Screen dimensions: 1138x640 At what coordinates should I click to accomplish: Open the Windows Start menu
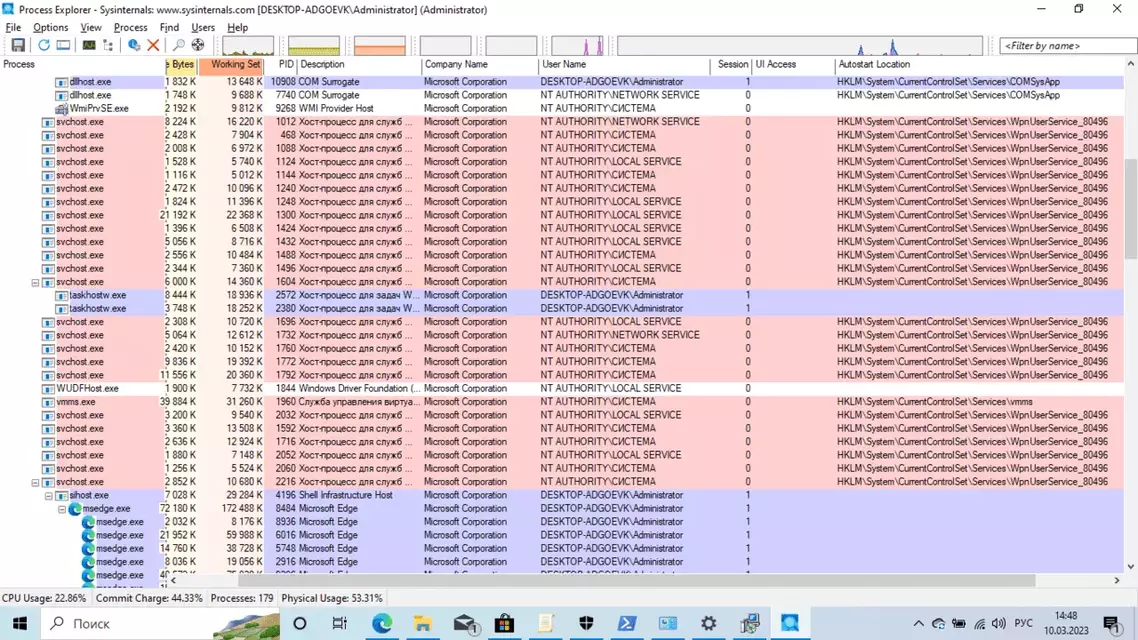click(x=20, y=623)
